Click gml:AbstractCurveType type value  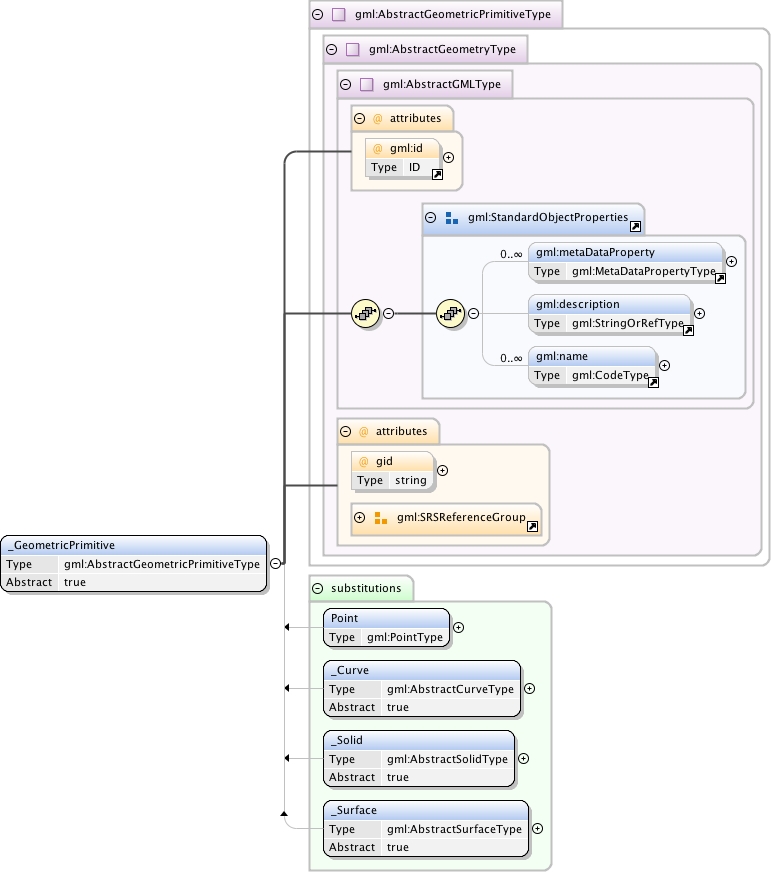(451, 690)
